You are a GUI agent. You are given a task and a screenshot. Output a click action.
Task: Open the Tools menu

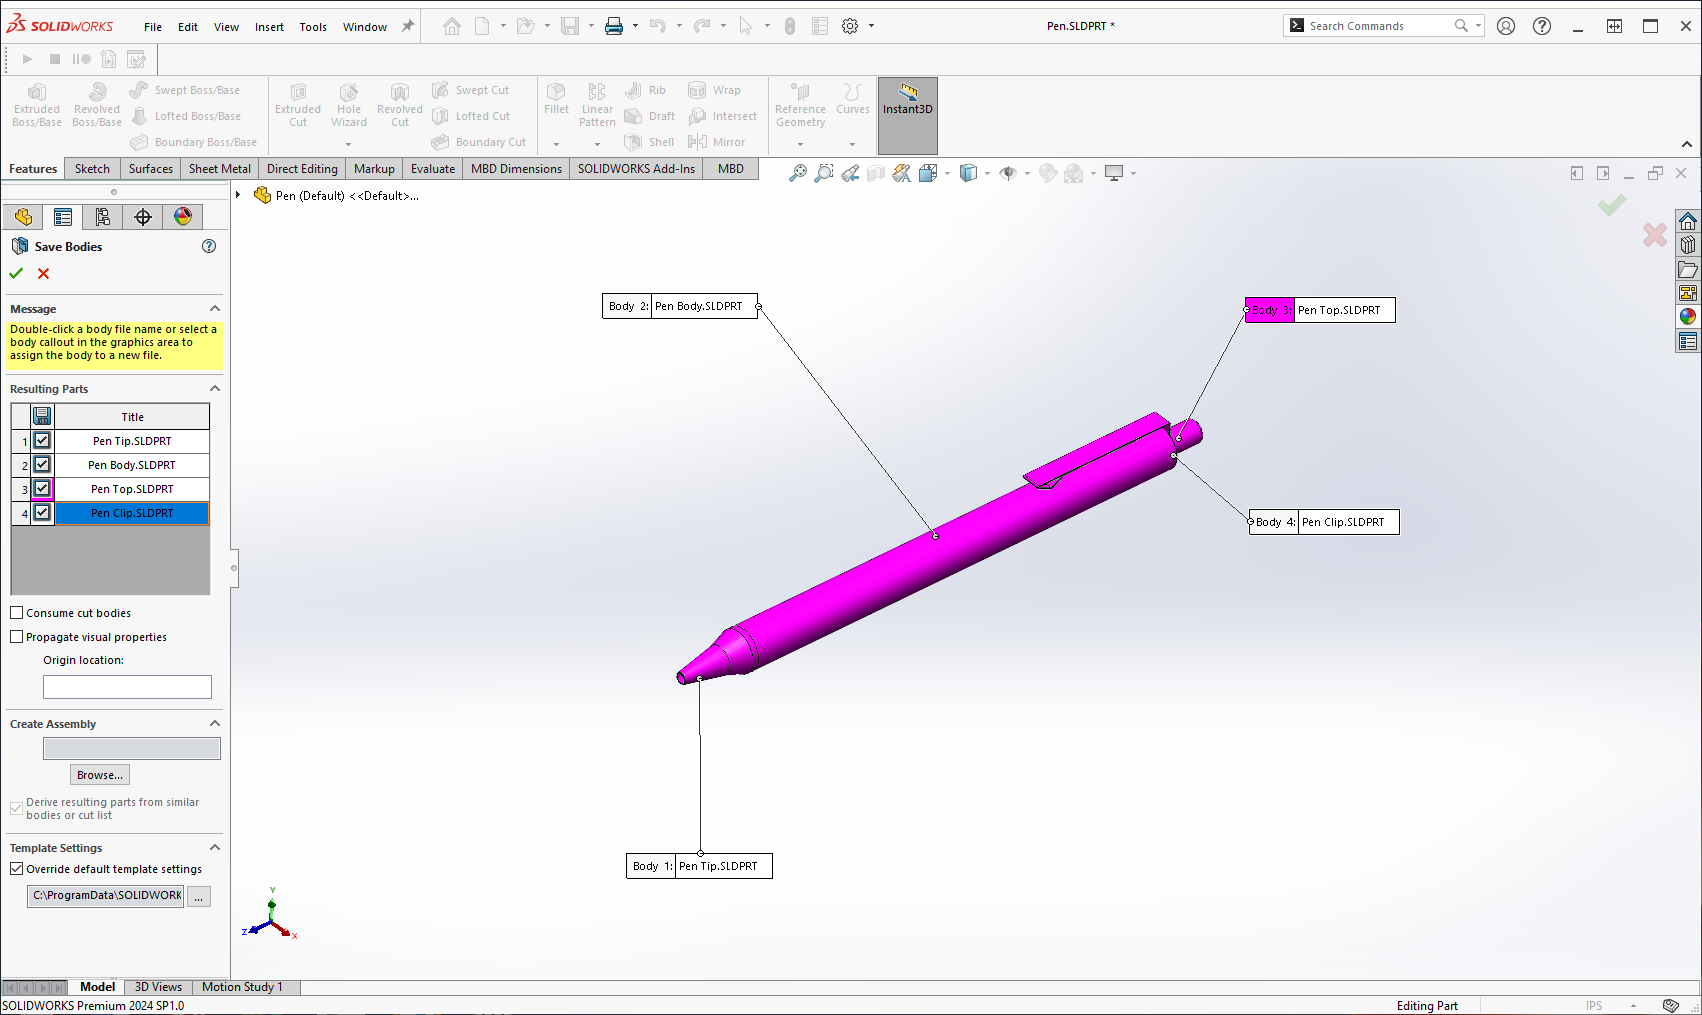tap(313, 27)
